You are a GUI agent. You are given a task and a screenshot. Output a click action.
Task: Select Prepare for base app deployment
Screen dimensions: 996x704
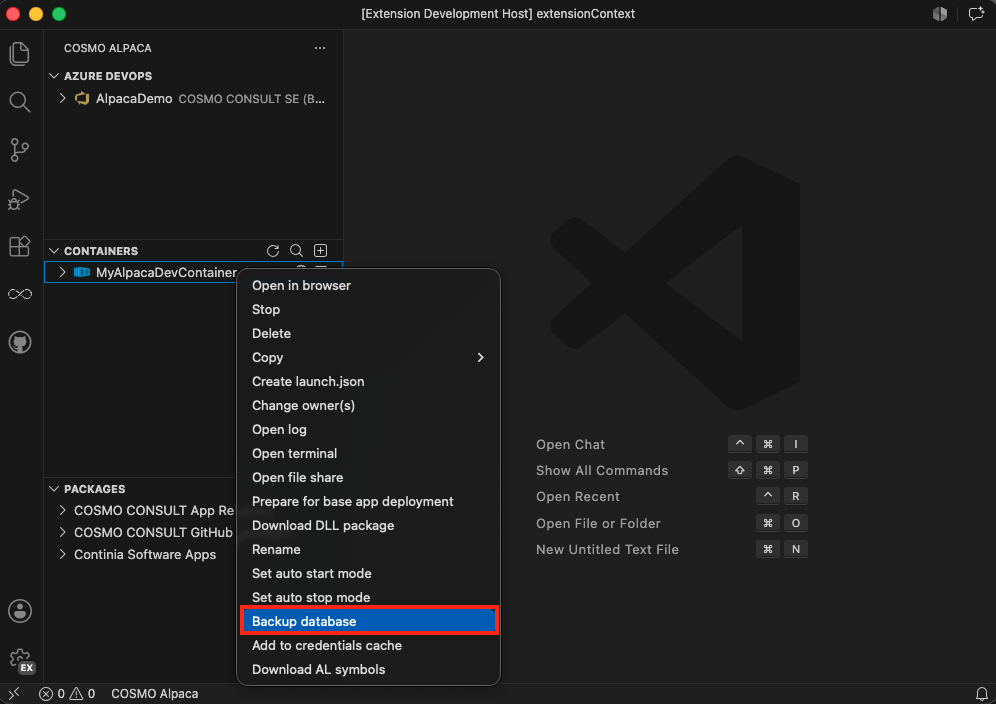369,501
